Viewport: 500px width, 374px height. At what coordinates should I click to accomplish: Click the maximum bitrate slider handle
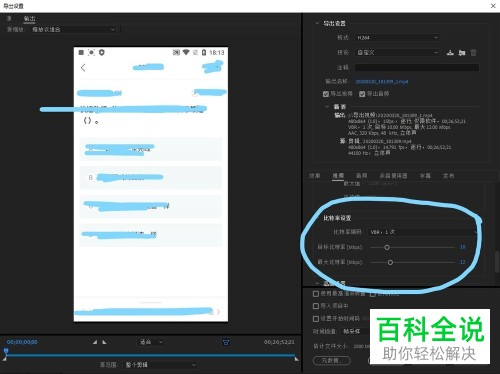pyautogui.click(x=390, y=262)
